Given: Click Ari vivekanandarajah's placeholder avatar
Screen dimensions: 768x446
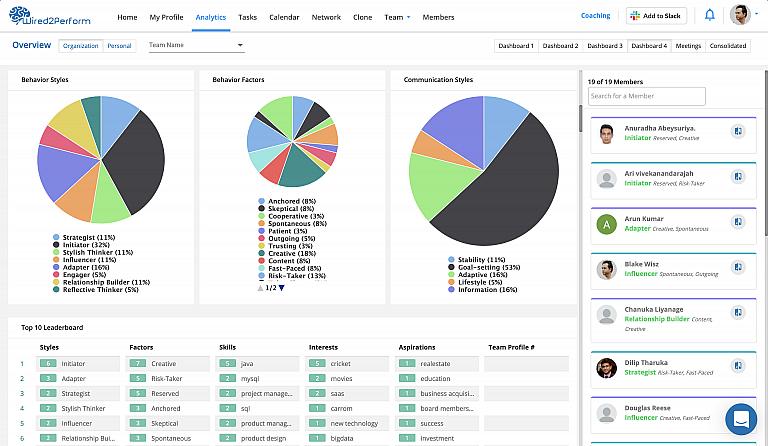Looking at the screenshot, I should point(606,179).
